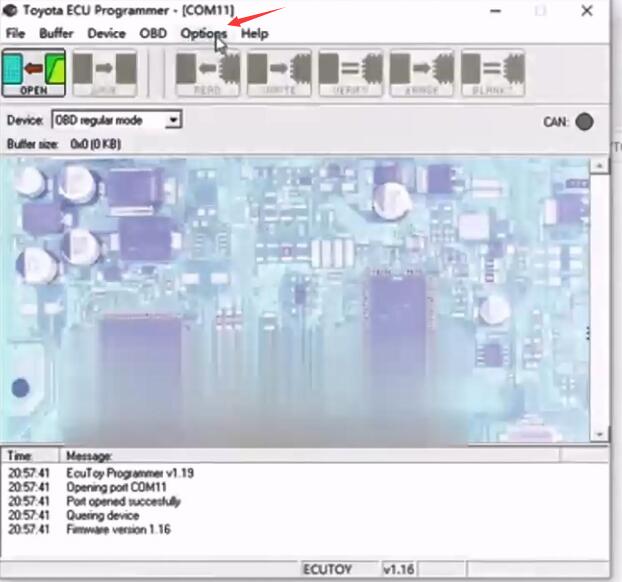
Task: Open the Help menu
Action: [255, 33]
